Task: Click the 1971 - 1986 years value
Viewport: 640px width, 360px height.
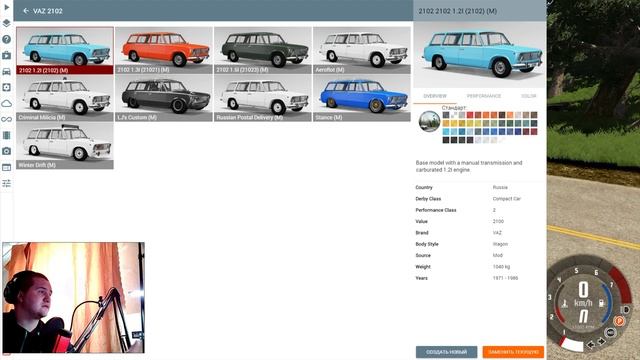Action: pyautogui.click(x=505, y=278)
